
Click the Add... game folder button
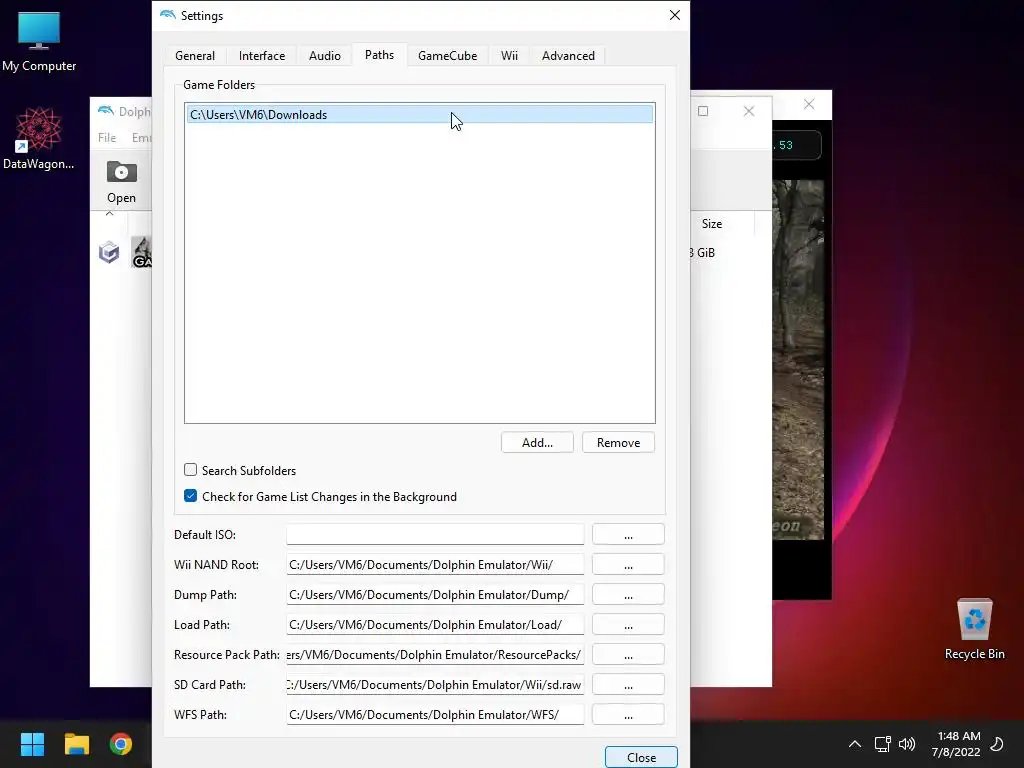click(x=537, y=442)
